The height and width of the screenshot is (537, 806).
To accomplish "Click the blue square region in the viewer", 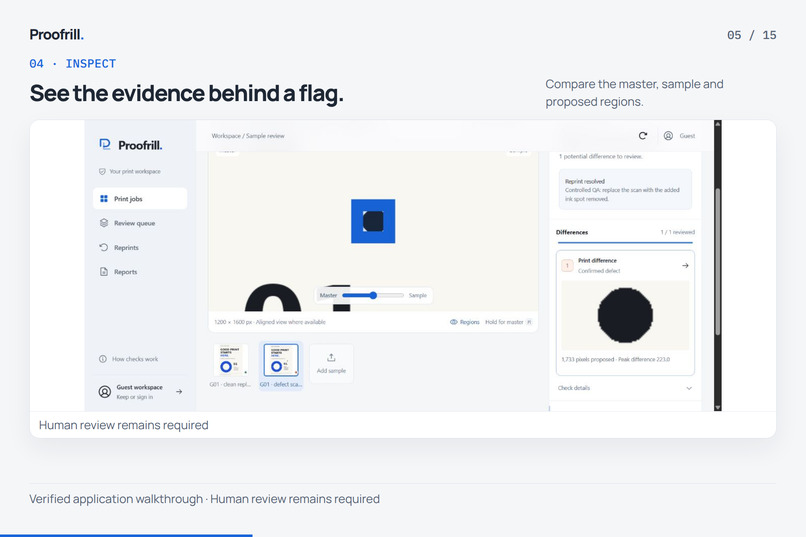I will click(373, 221).
